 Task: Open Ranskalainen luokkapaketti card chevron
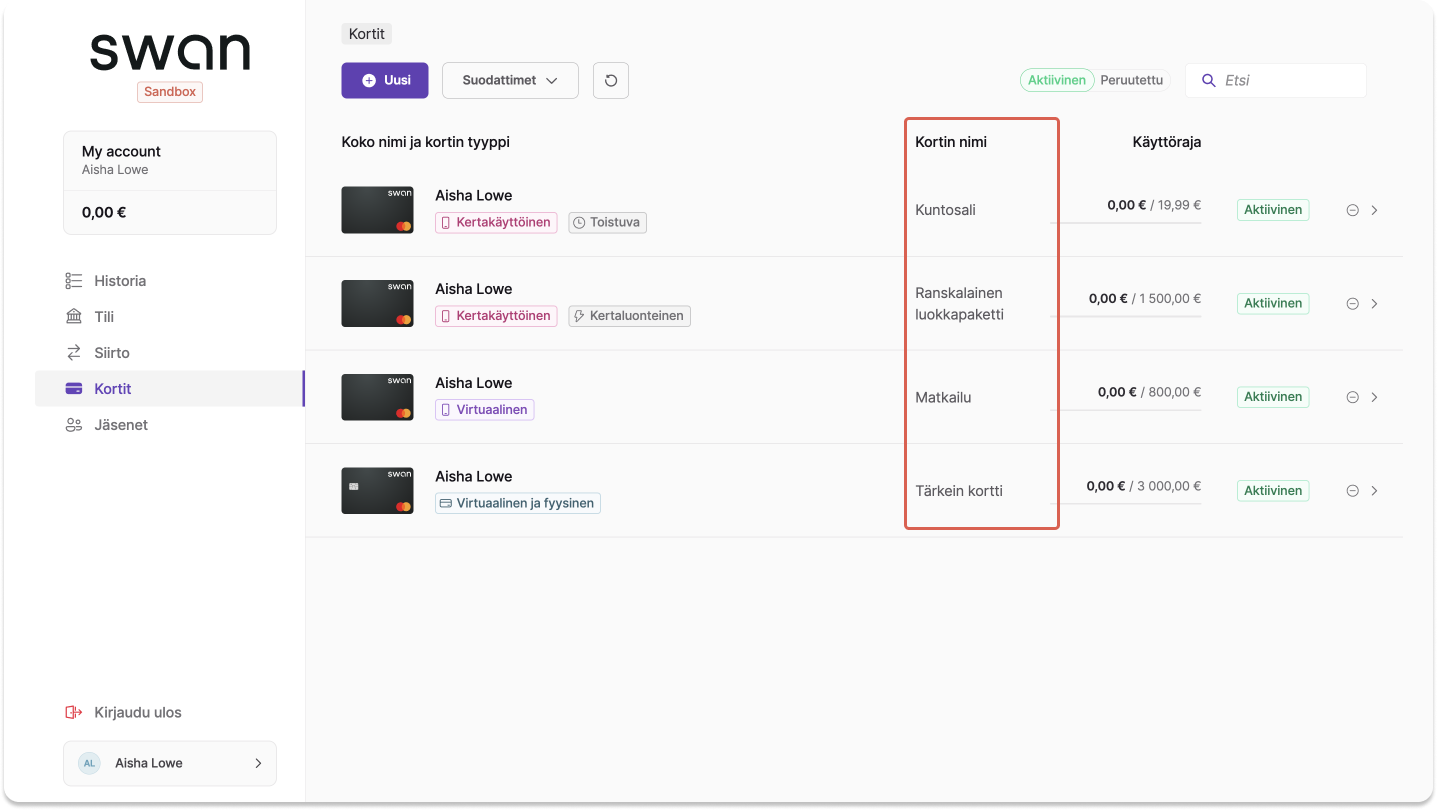(x=1374, y=304)
